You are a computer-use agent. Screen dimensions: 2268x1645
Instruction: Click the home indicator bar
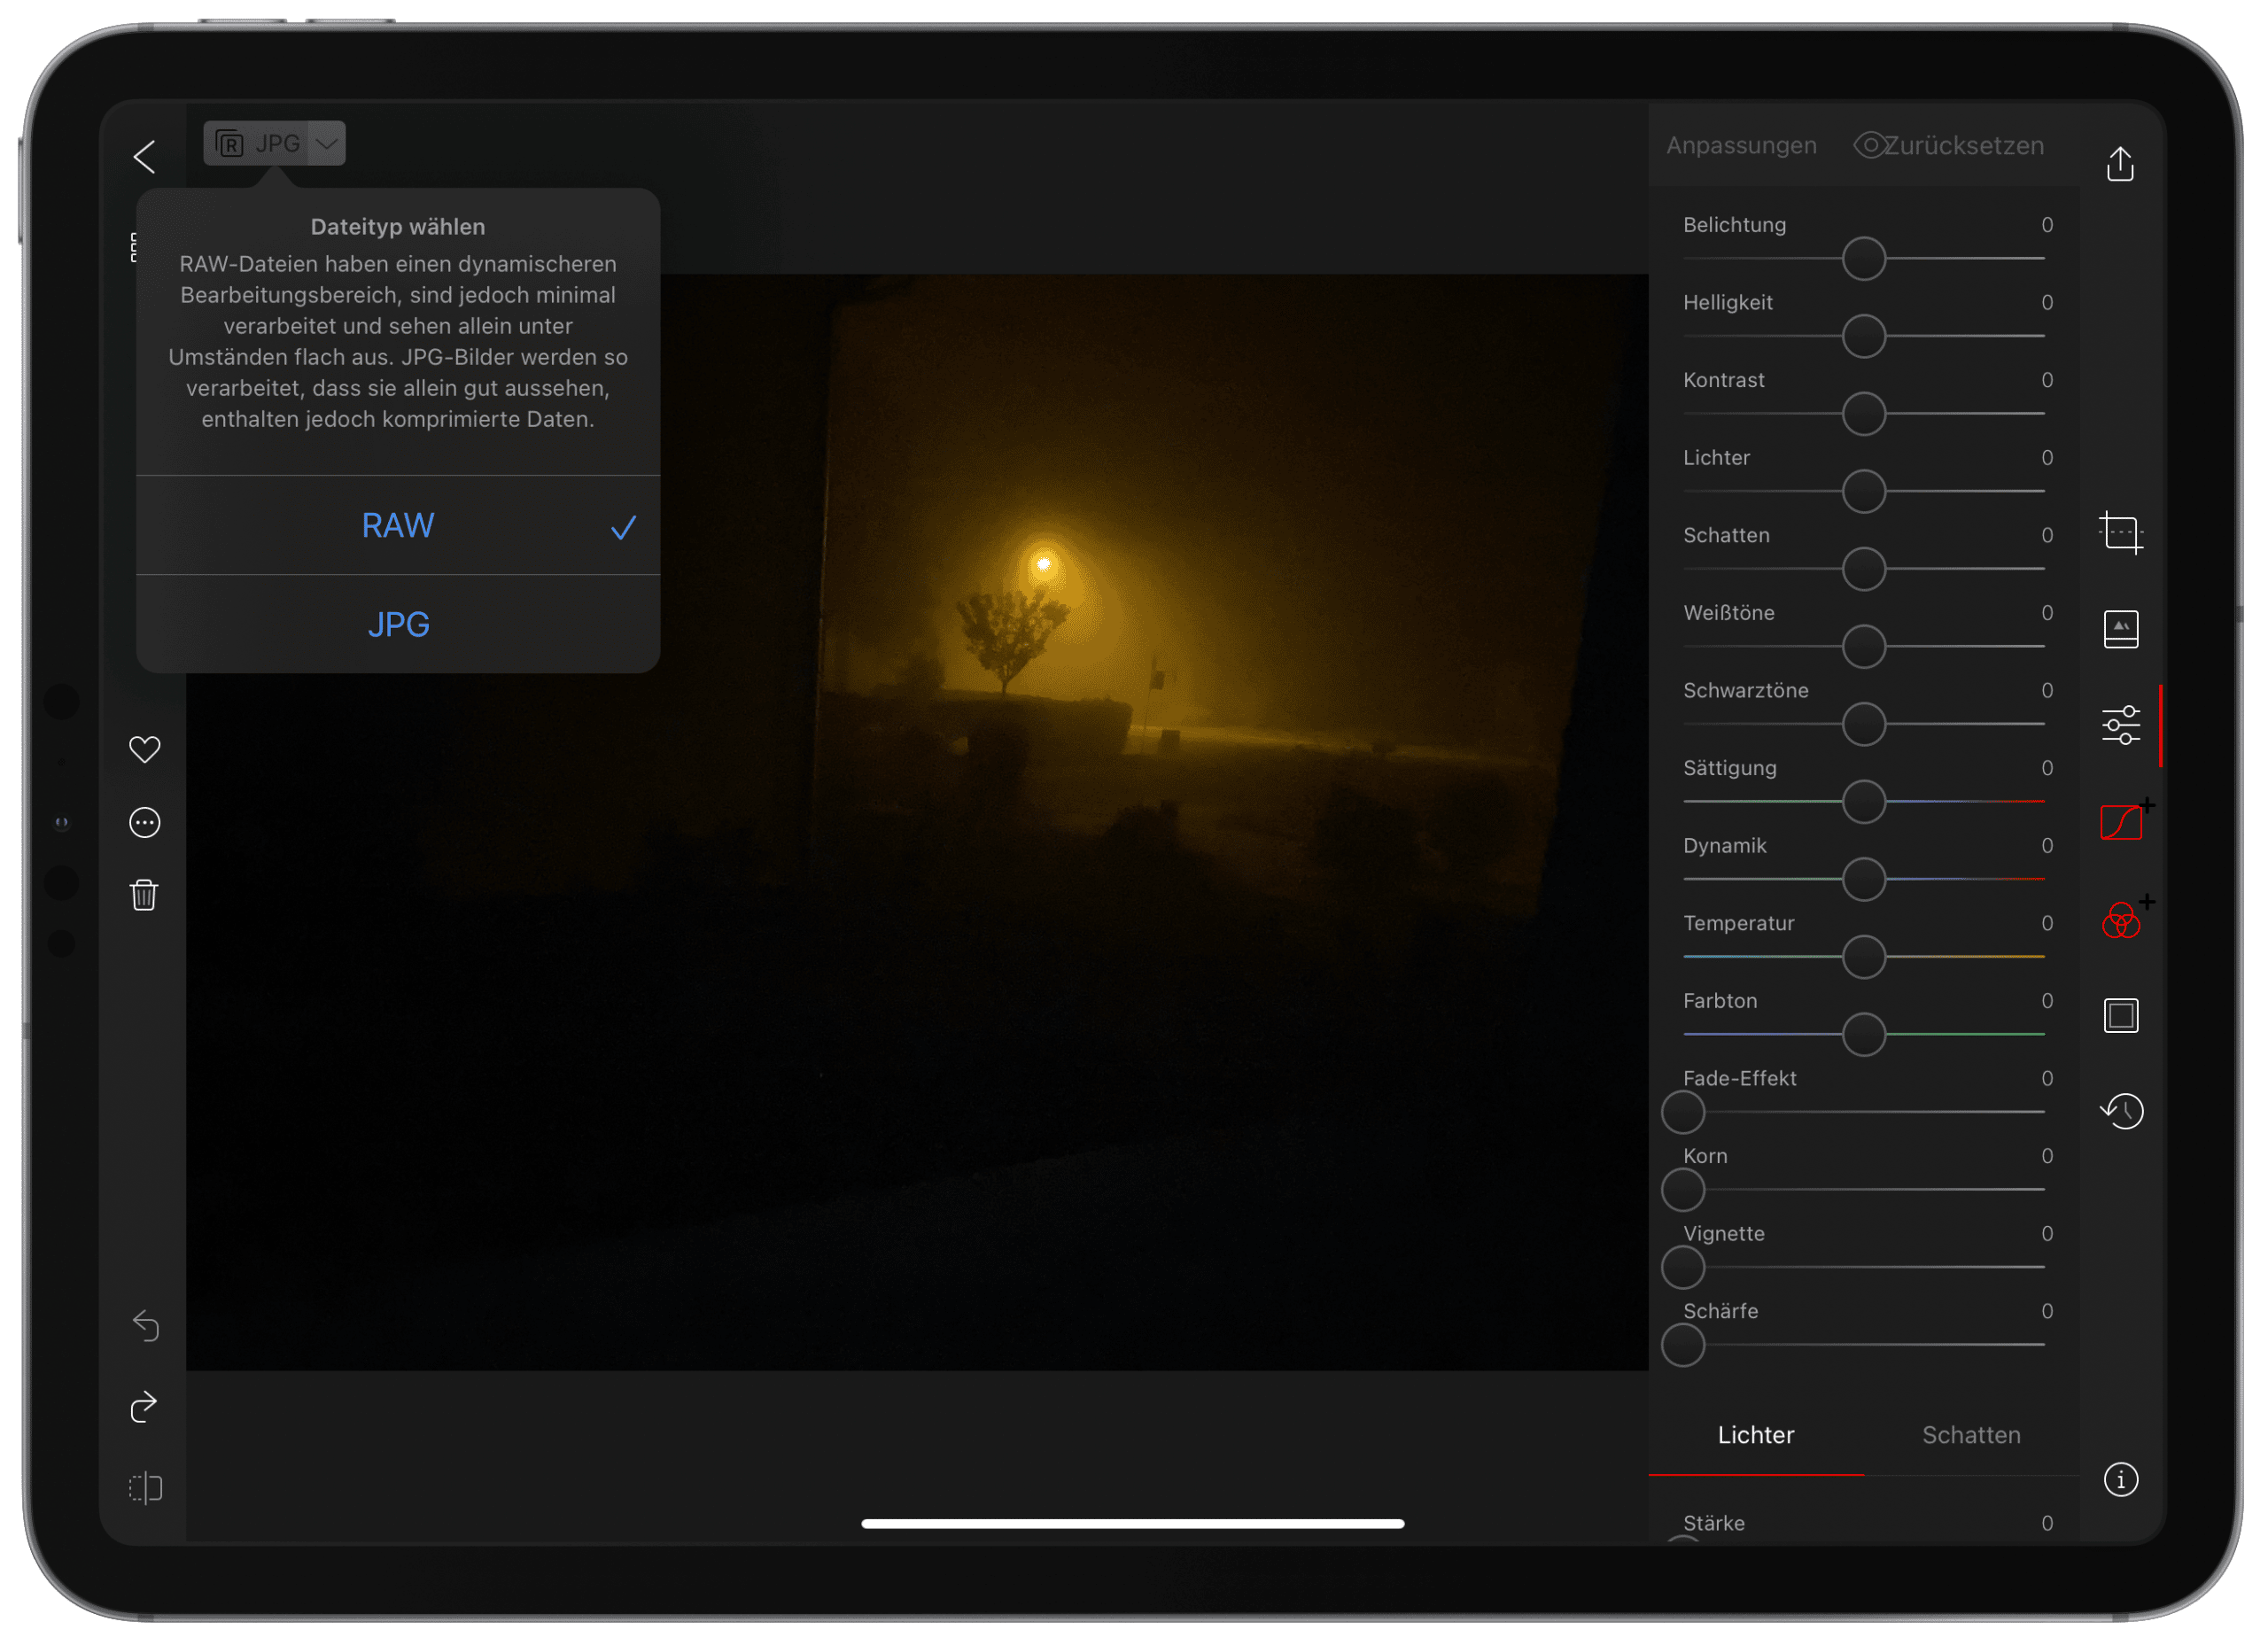click(1133, 1524)
